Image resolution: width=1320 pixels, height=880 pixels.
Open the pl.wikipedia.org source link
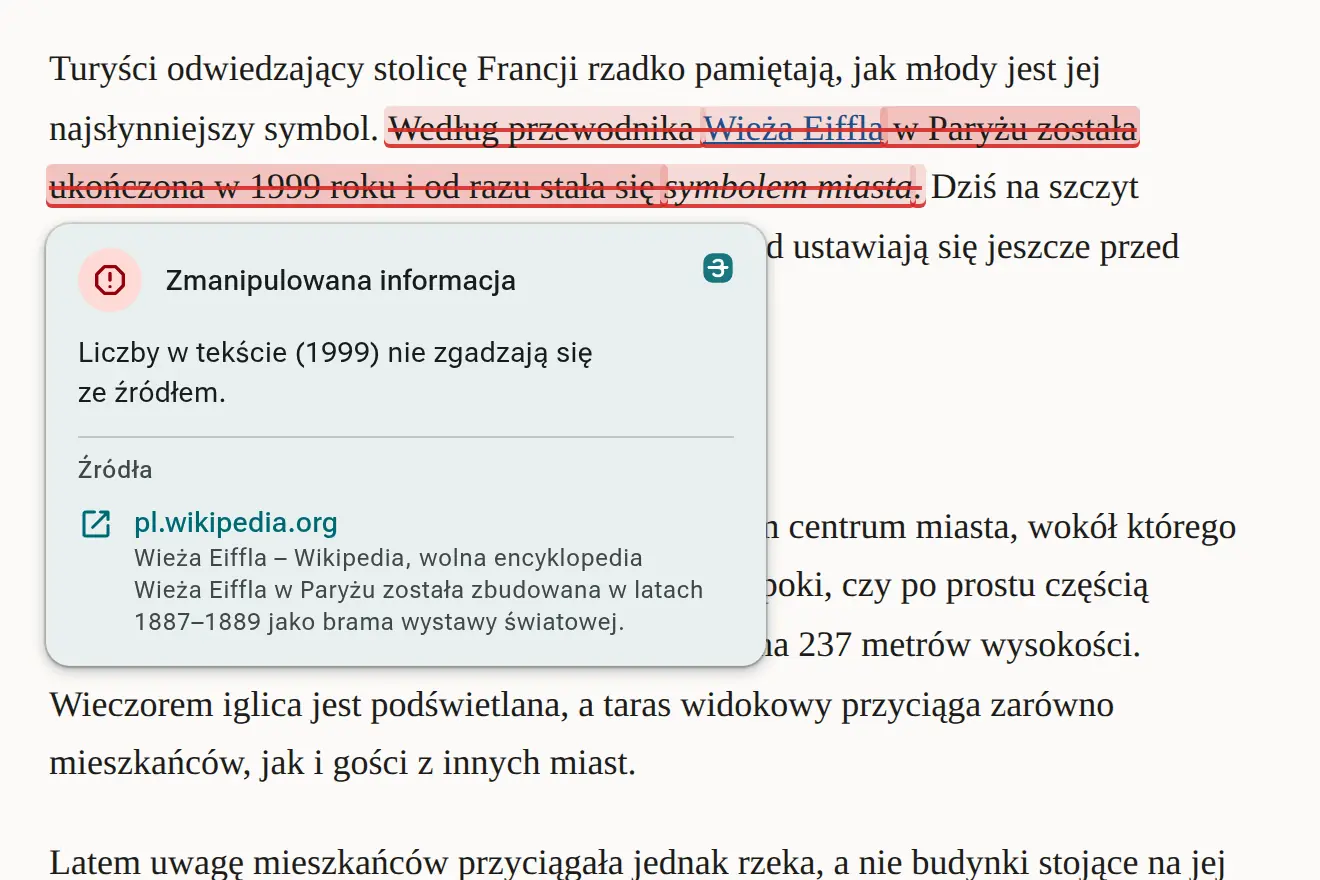(235, 523)
